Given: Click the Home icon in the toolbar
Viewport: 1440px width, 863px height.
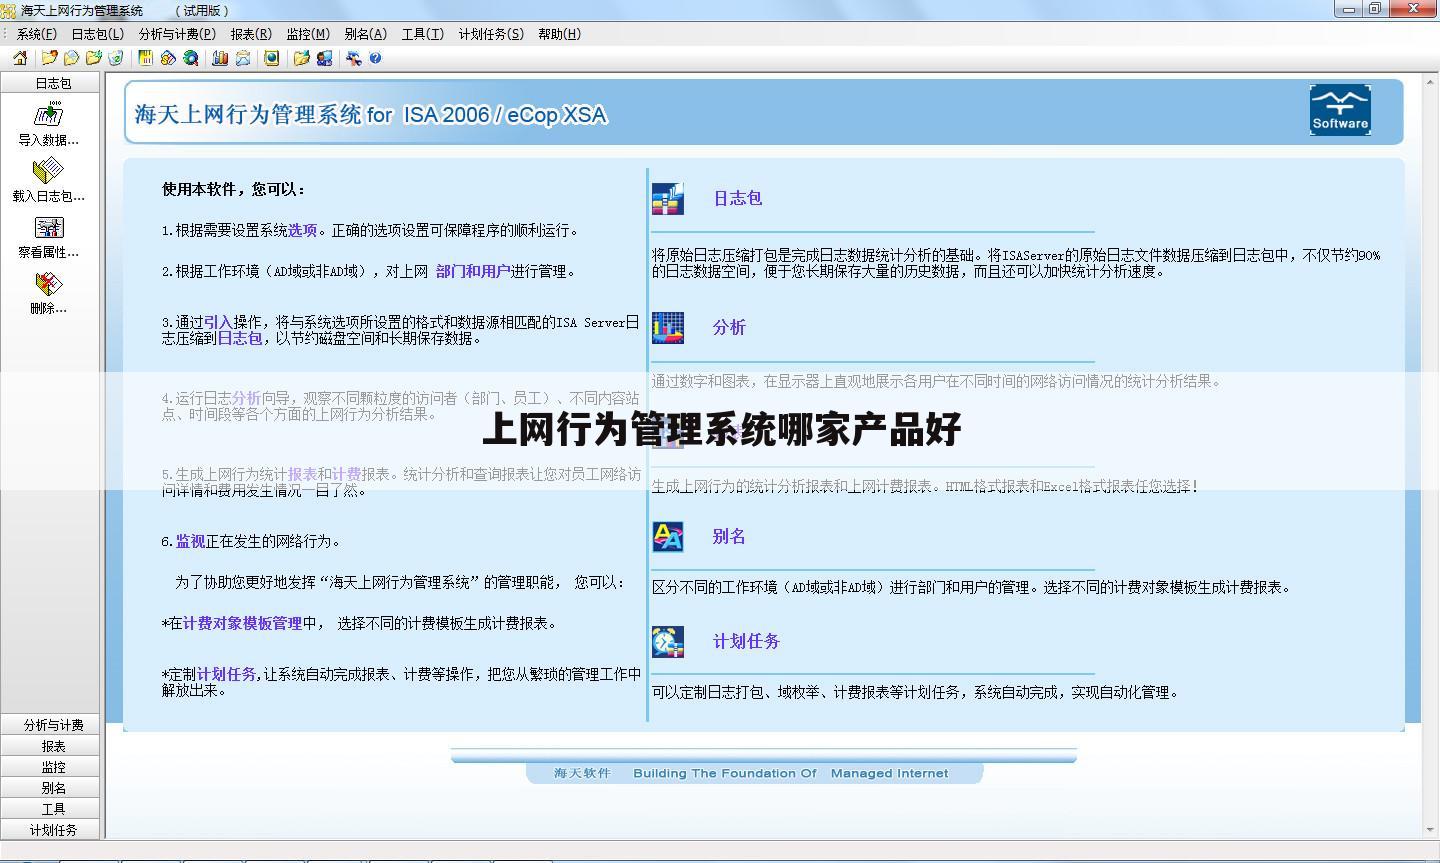Looking at the screenshot, I should coord(20,58).
